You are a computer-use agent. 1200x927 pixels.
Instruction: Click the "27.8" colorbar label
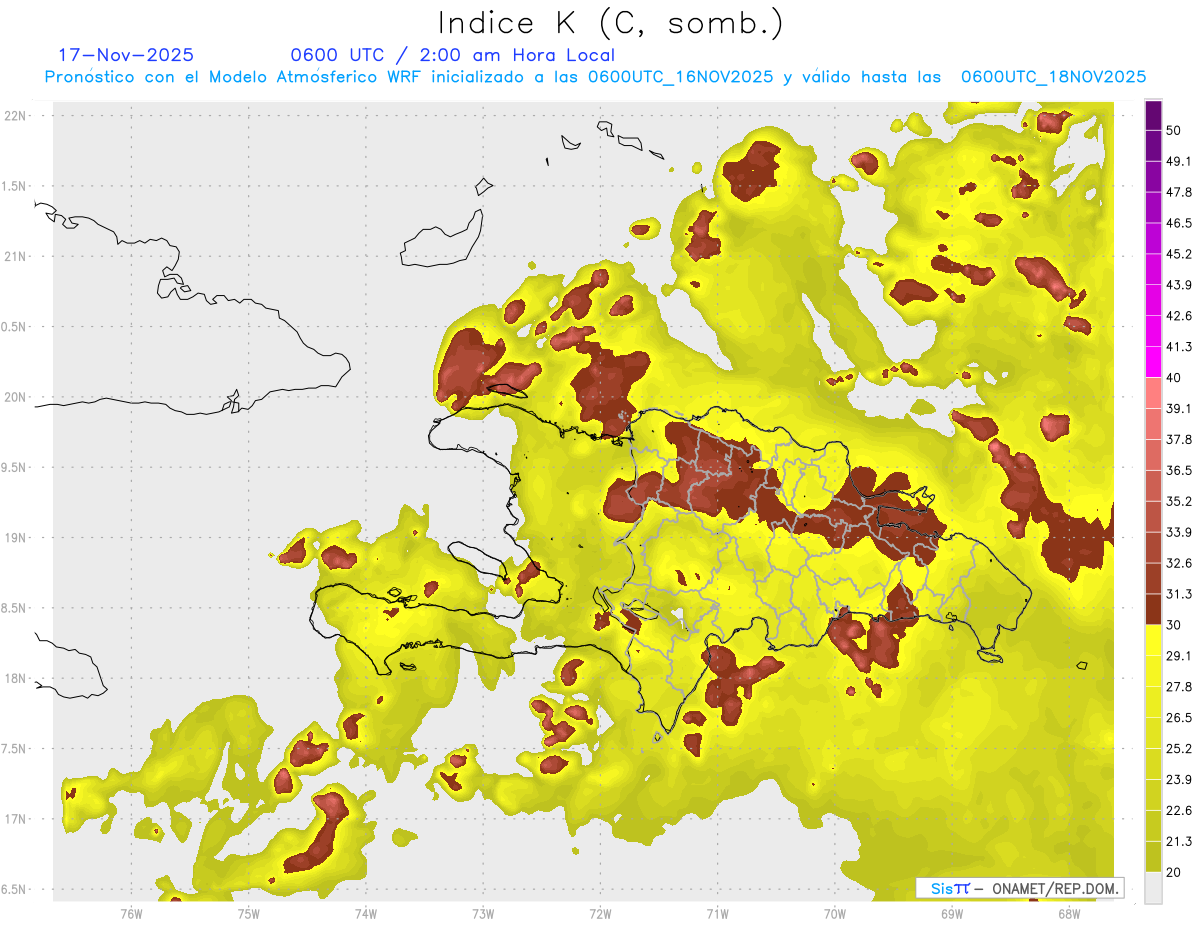(x=1179, y=687)
